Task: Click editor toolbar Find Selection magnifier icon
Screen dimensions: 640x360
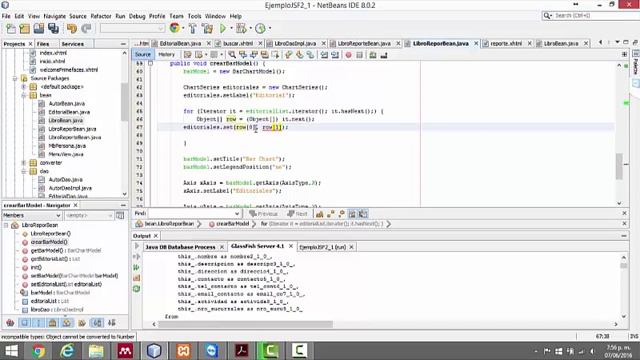Action: point(232,55)
